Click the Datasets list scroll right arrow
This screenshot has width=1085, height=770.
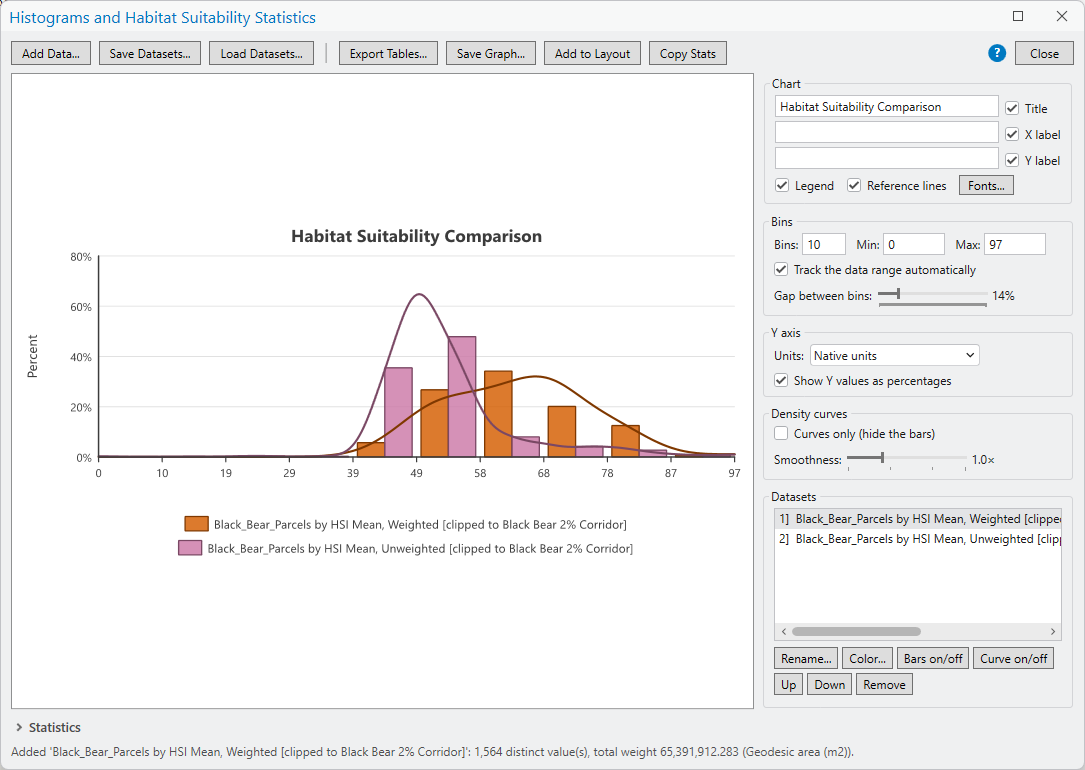[1052, 631]
